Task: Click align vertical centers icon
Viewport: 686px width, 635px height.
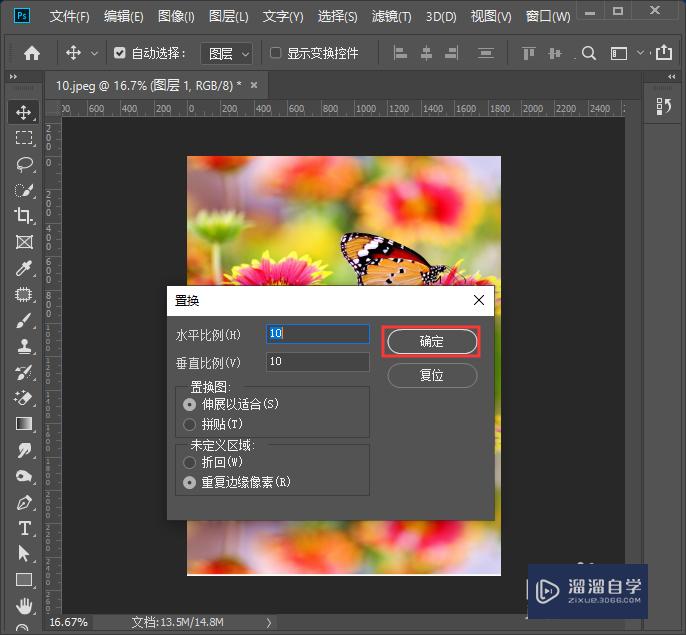Action: [555, 53]
